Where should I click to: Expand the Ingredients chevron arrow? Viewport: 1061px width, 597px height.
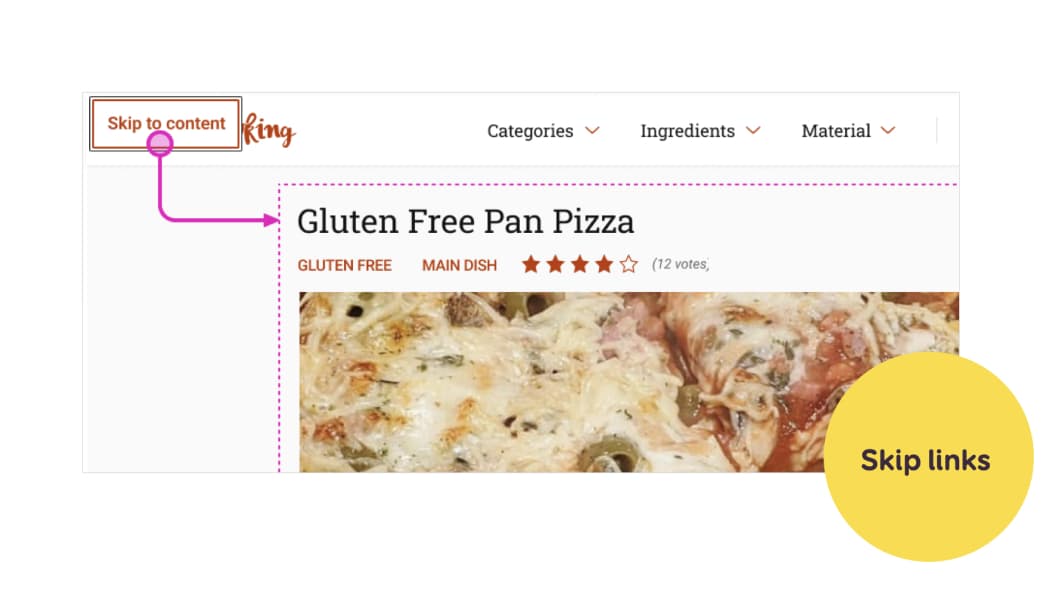(x=753, y=130)
